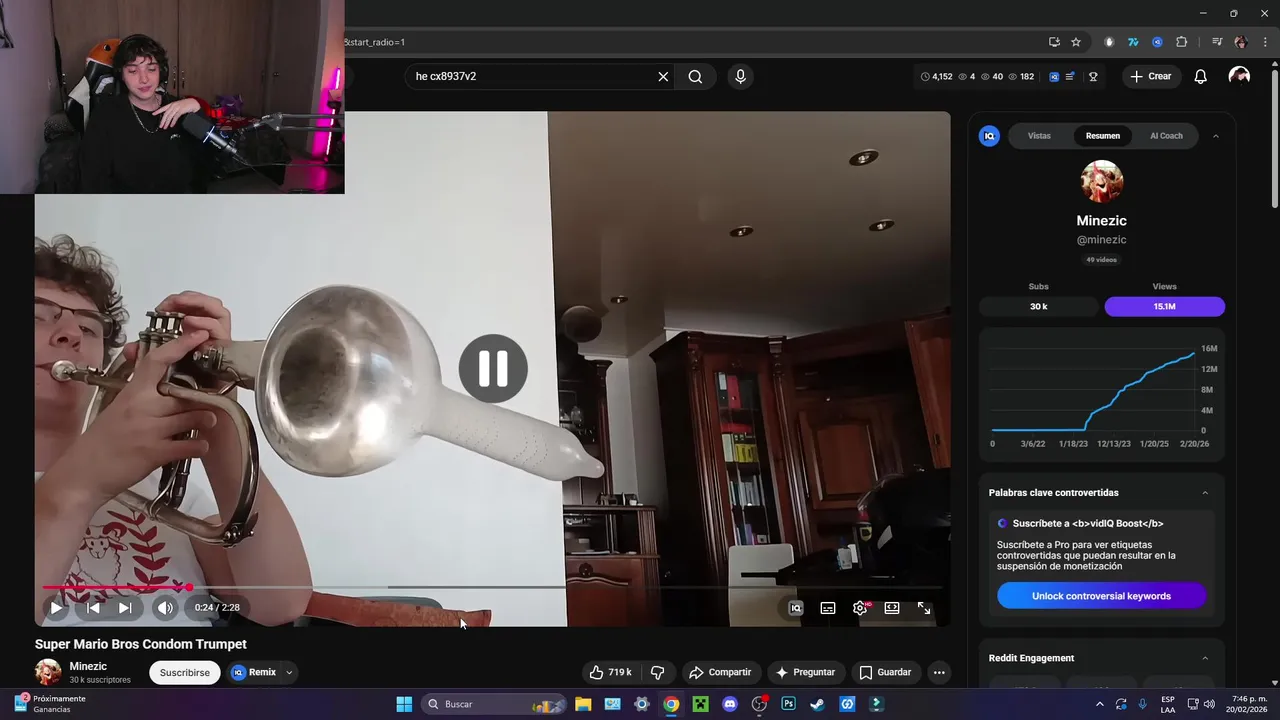Skip to next video in player
This screenshot has height=720, width=1280.
pos(125,607)
